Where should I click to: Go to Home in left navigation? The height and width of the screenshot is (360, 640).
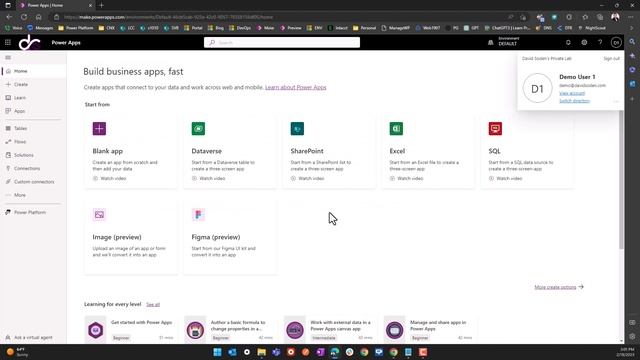point(33,71)
